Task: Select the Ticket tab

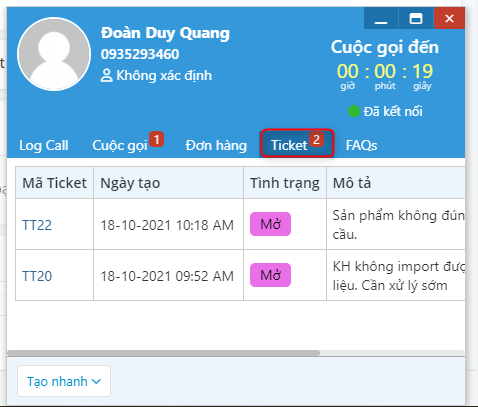Action: click(297, 143)
